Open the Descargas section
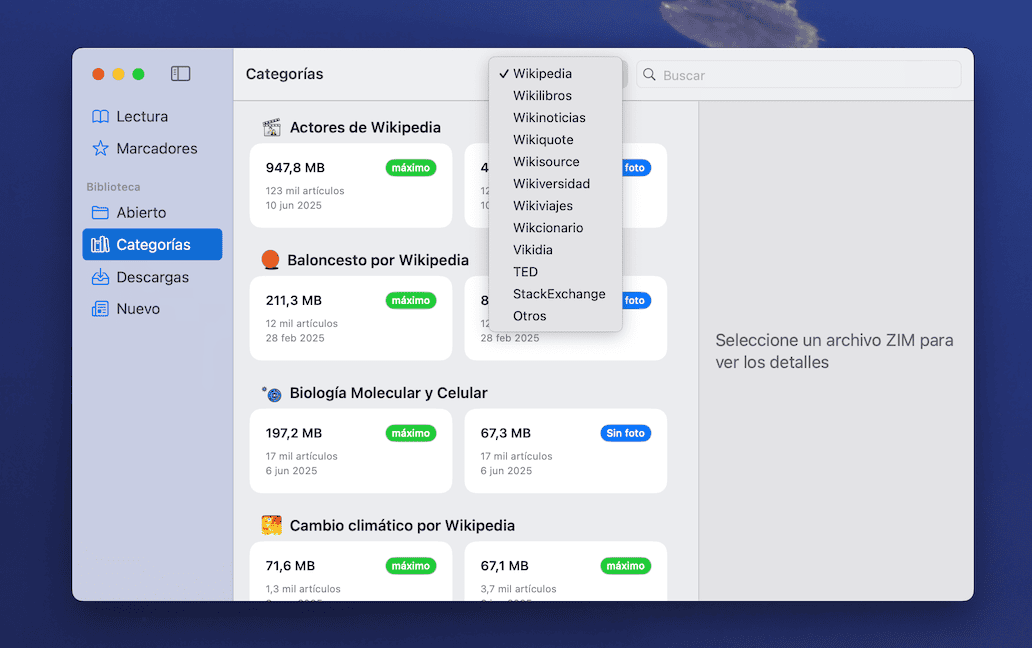This screenshot has height=648, width=1032. 152,277
